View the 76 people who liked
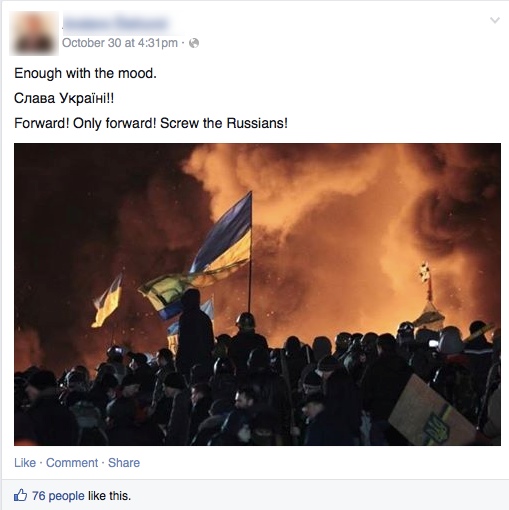This screenshot has width=509, height=510. point(58,496)
